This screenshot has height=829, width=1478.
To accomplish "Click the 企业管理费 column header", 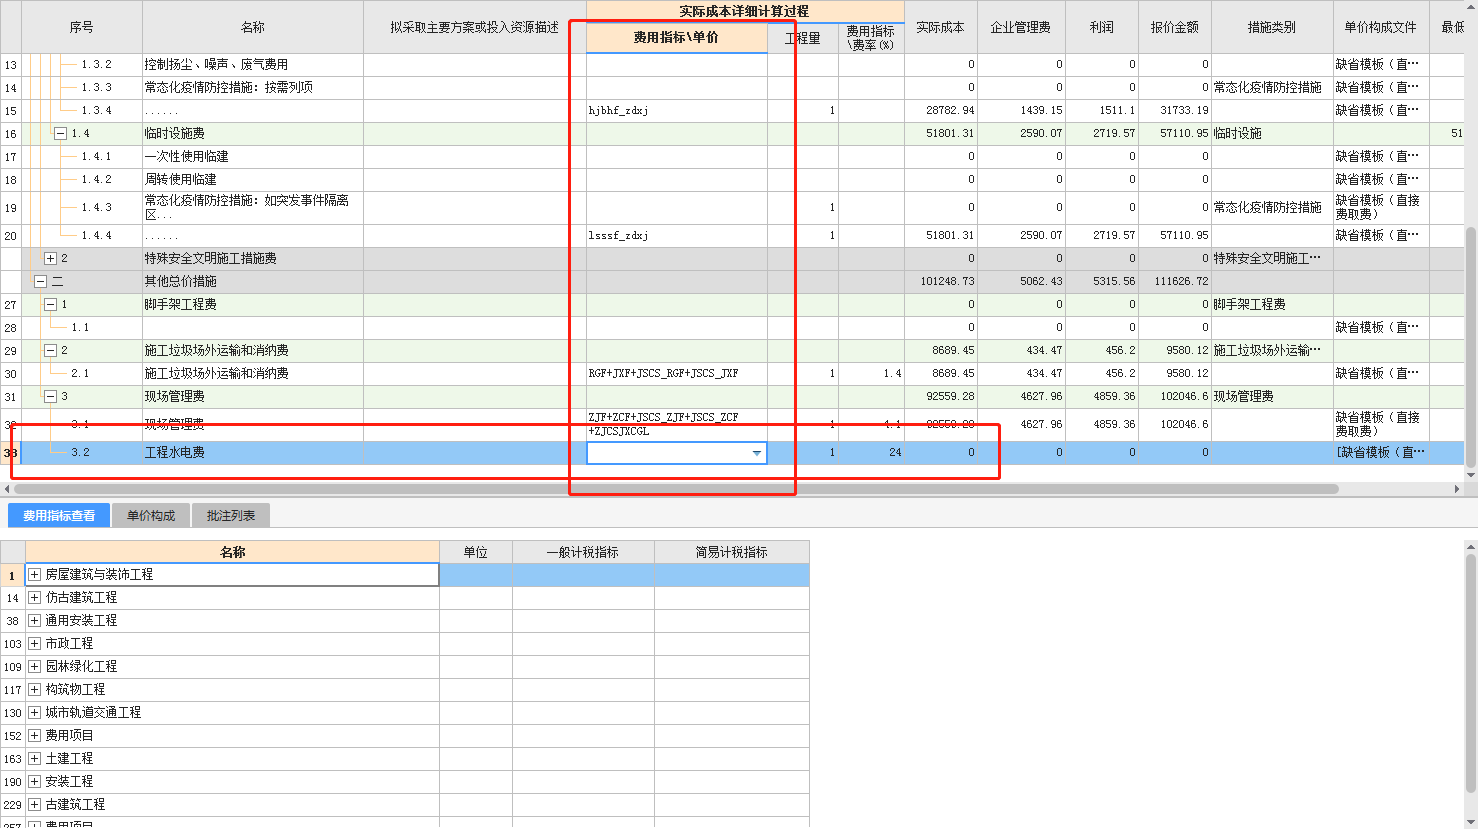I will pyautogui.click(x=1021, y=28).
